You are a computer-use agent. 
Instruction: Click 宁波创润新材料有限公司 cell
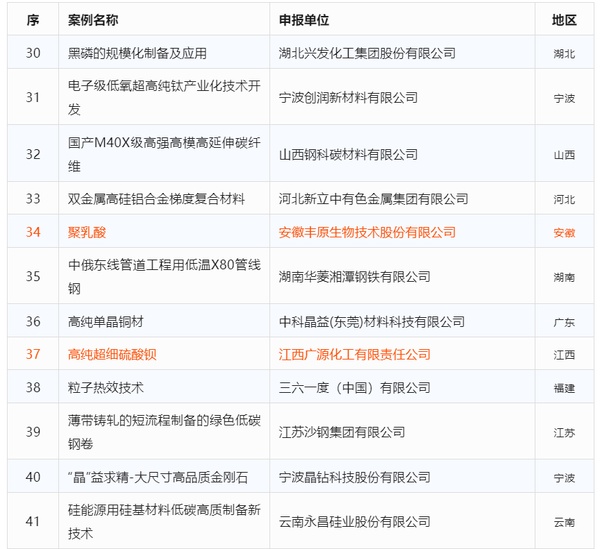coord(348,98)
